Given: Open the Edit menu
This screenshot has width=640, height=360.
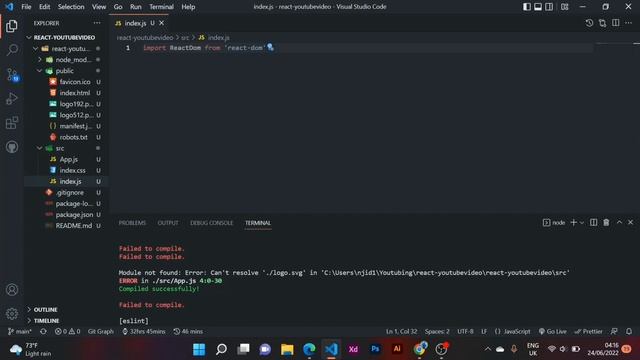Looking at the screenshot, I should click(44, 7).
